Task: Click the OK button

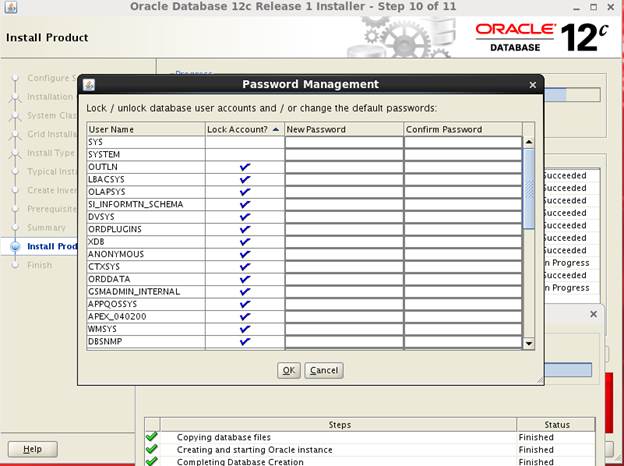Action: click(x=289, y=370)
